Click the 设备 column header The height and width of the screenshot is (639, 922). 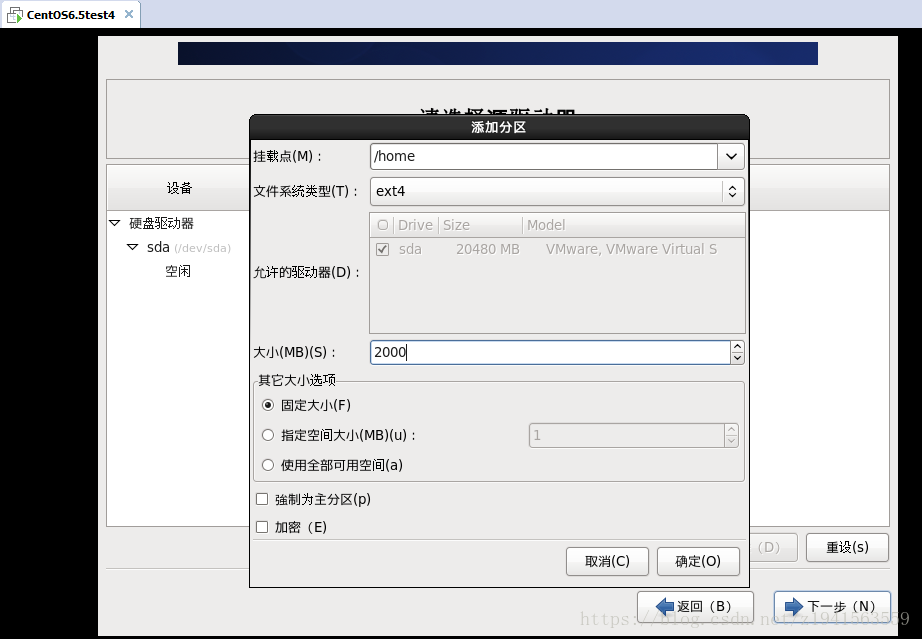click(179, 188)
